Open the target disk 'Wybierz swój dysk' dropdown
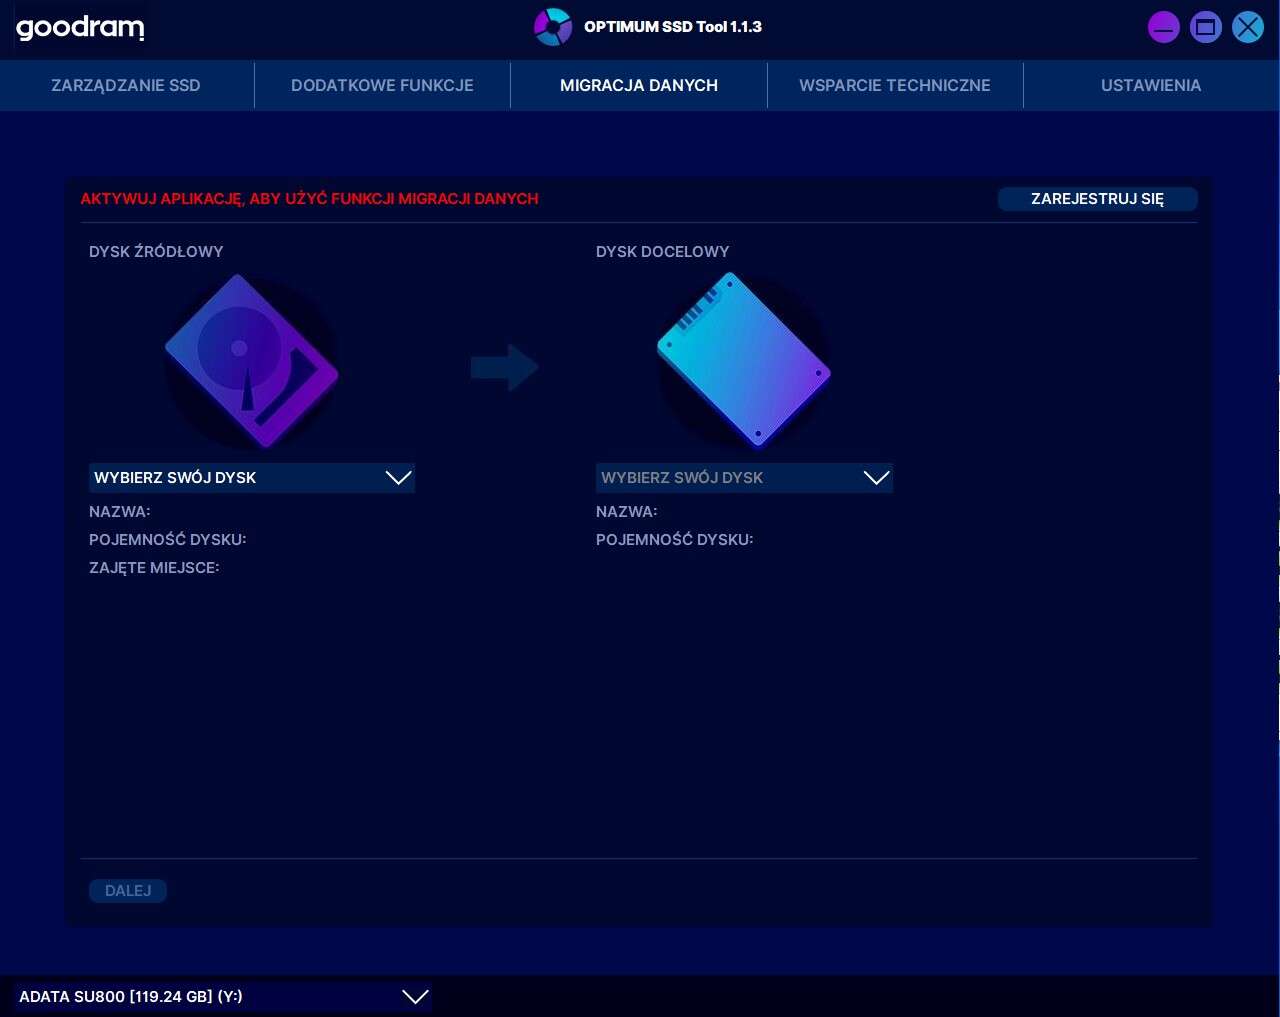This screenshot has height=1017, width=1280. point(744,478)
